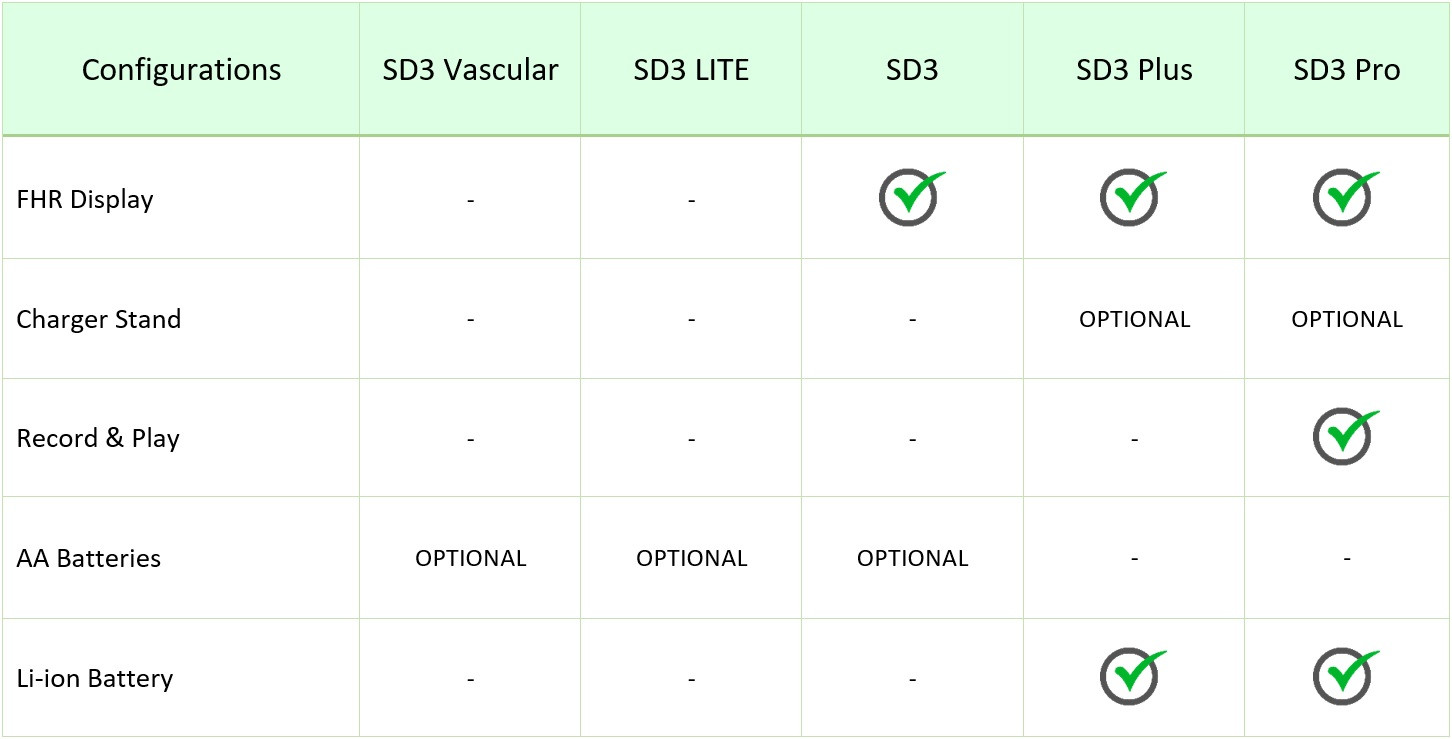Click the AA Batteries row label

89,558
